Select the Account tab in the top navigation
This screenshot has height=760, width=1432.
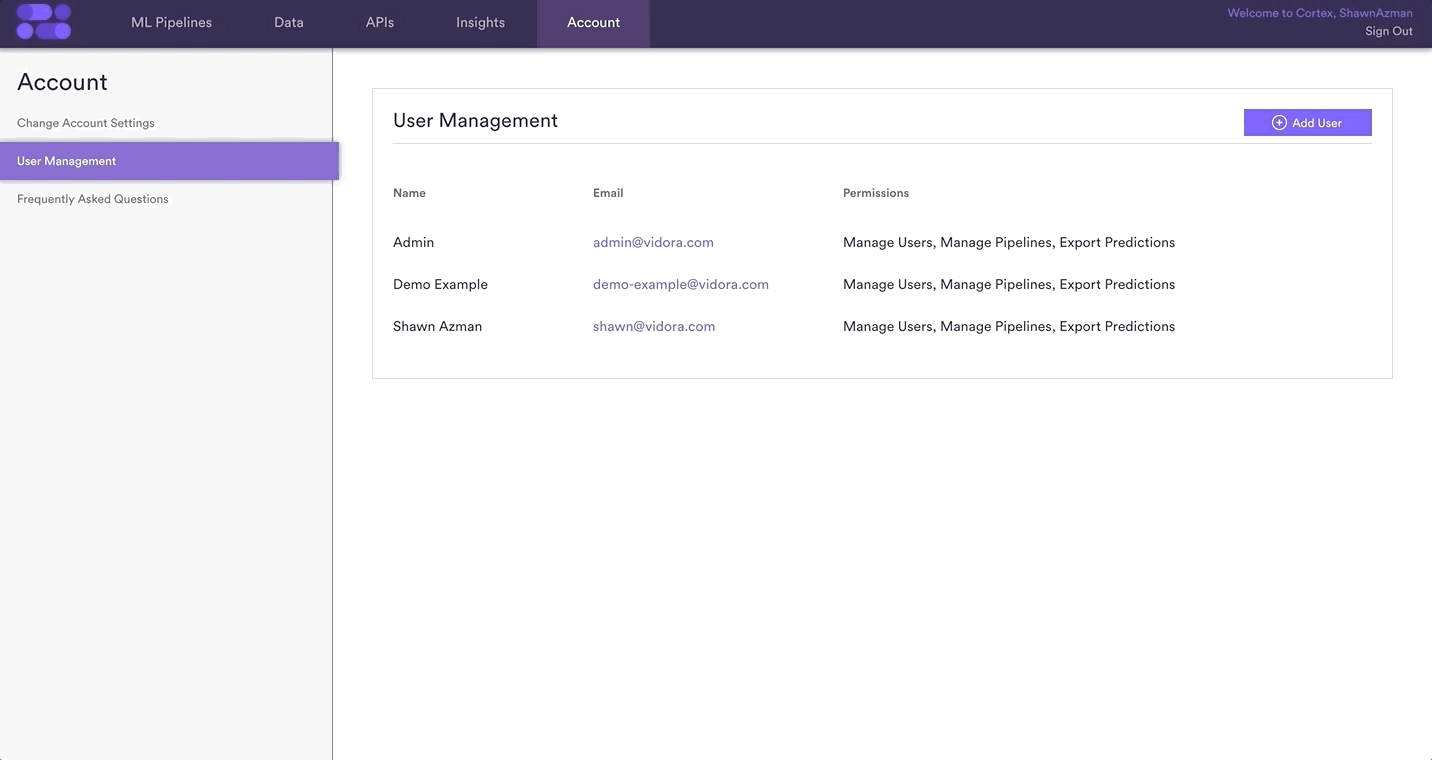click(593, 23)
